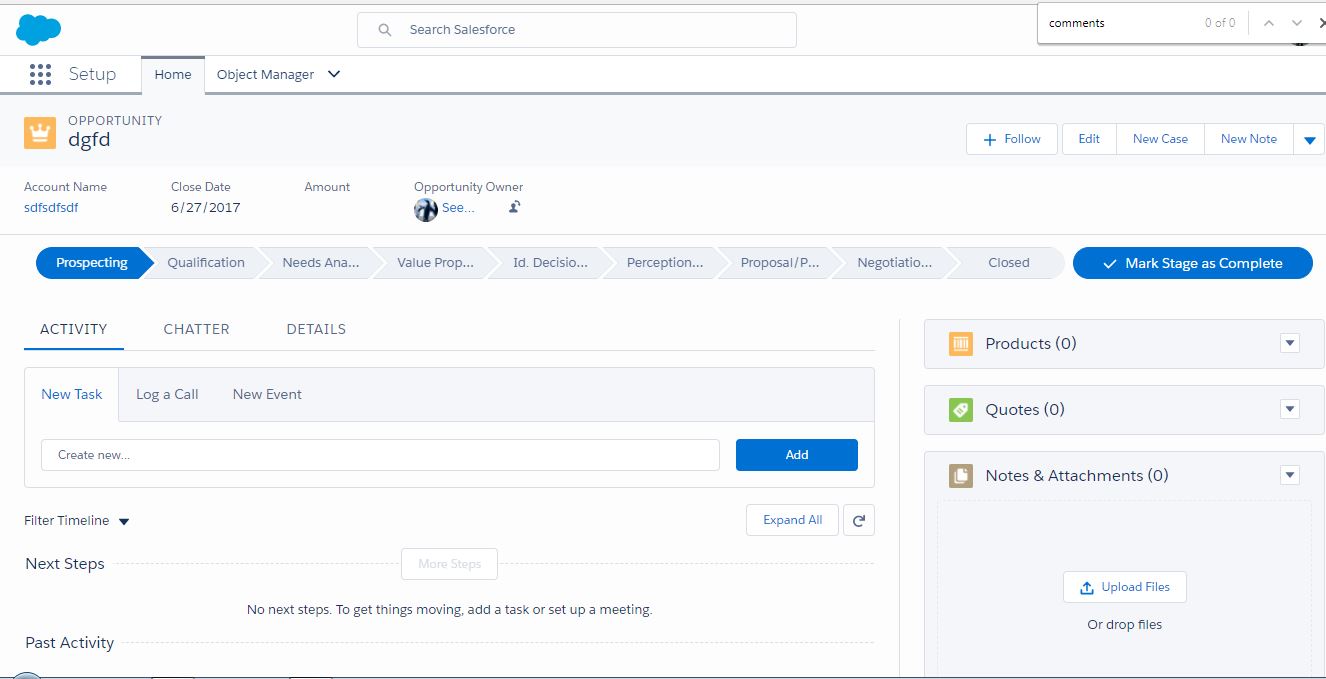Open the more actions dropdown beside New Note
The image size is (1326, 679).
pyautogui.click(x=1309, y=139)
